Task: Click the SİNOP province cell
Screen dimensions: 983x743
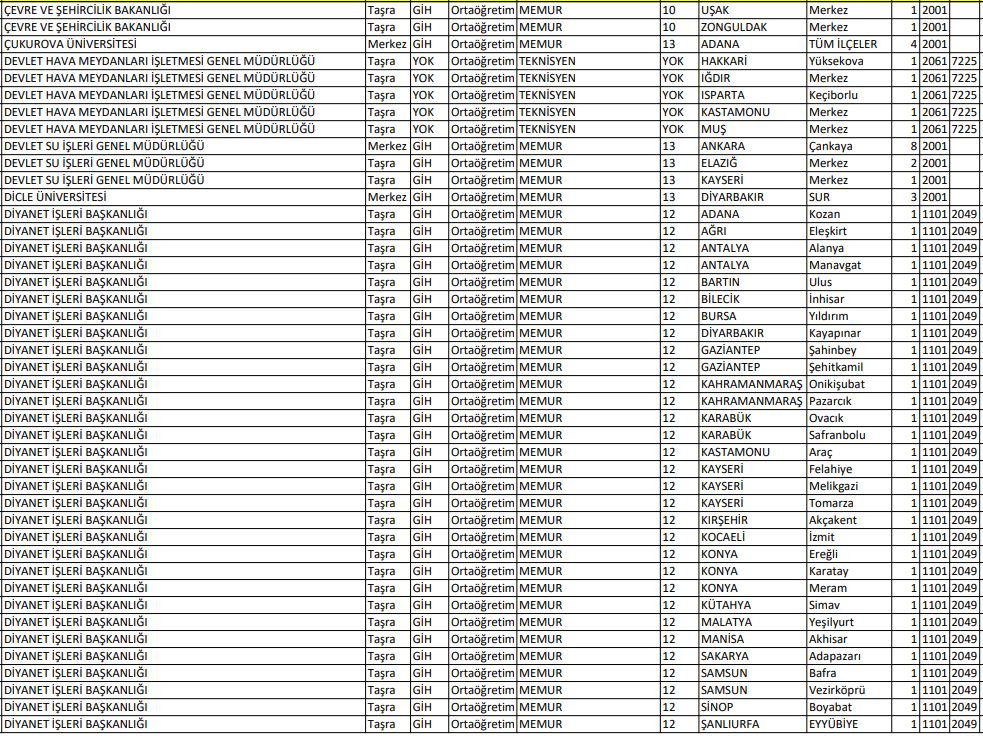Action: point(752,707)
